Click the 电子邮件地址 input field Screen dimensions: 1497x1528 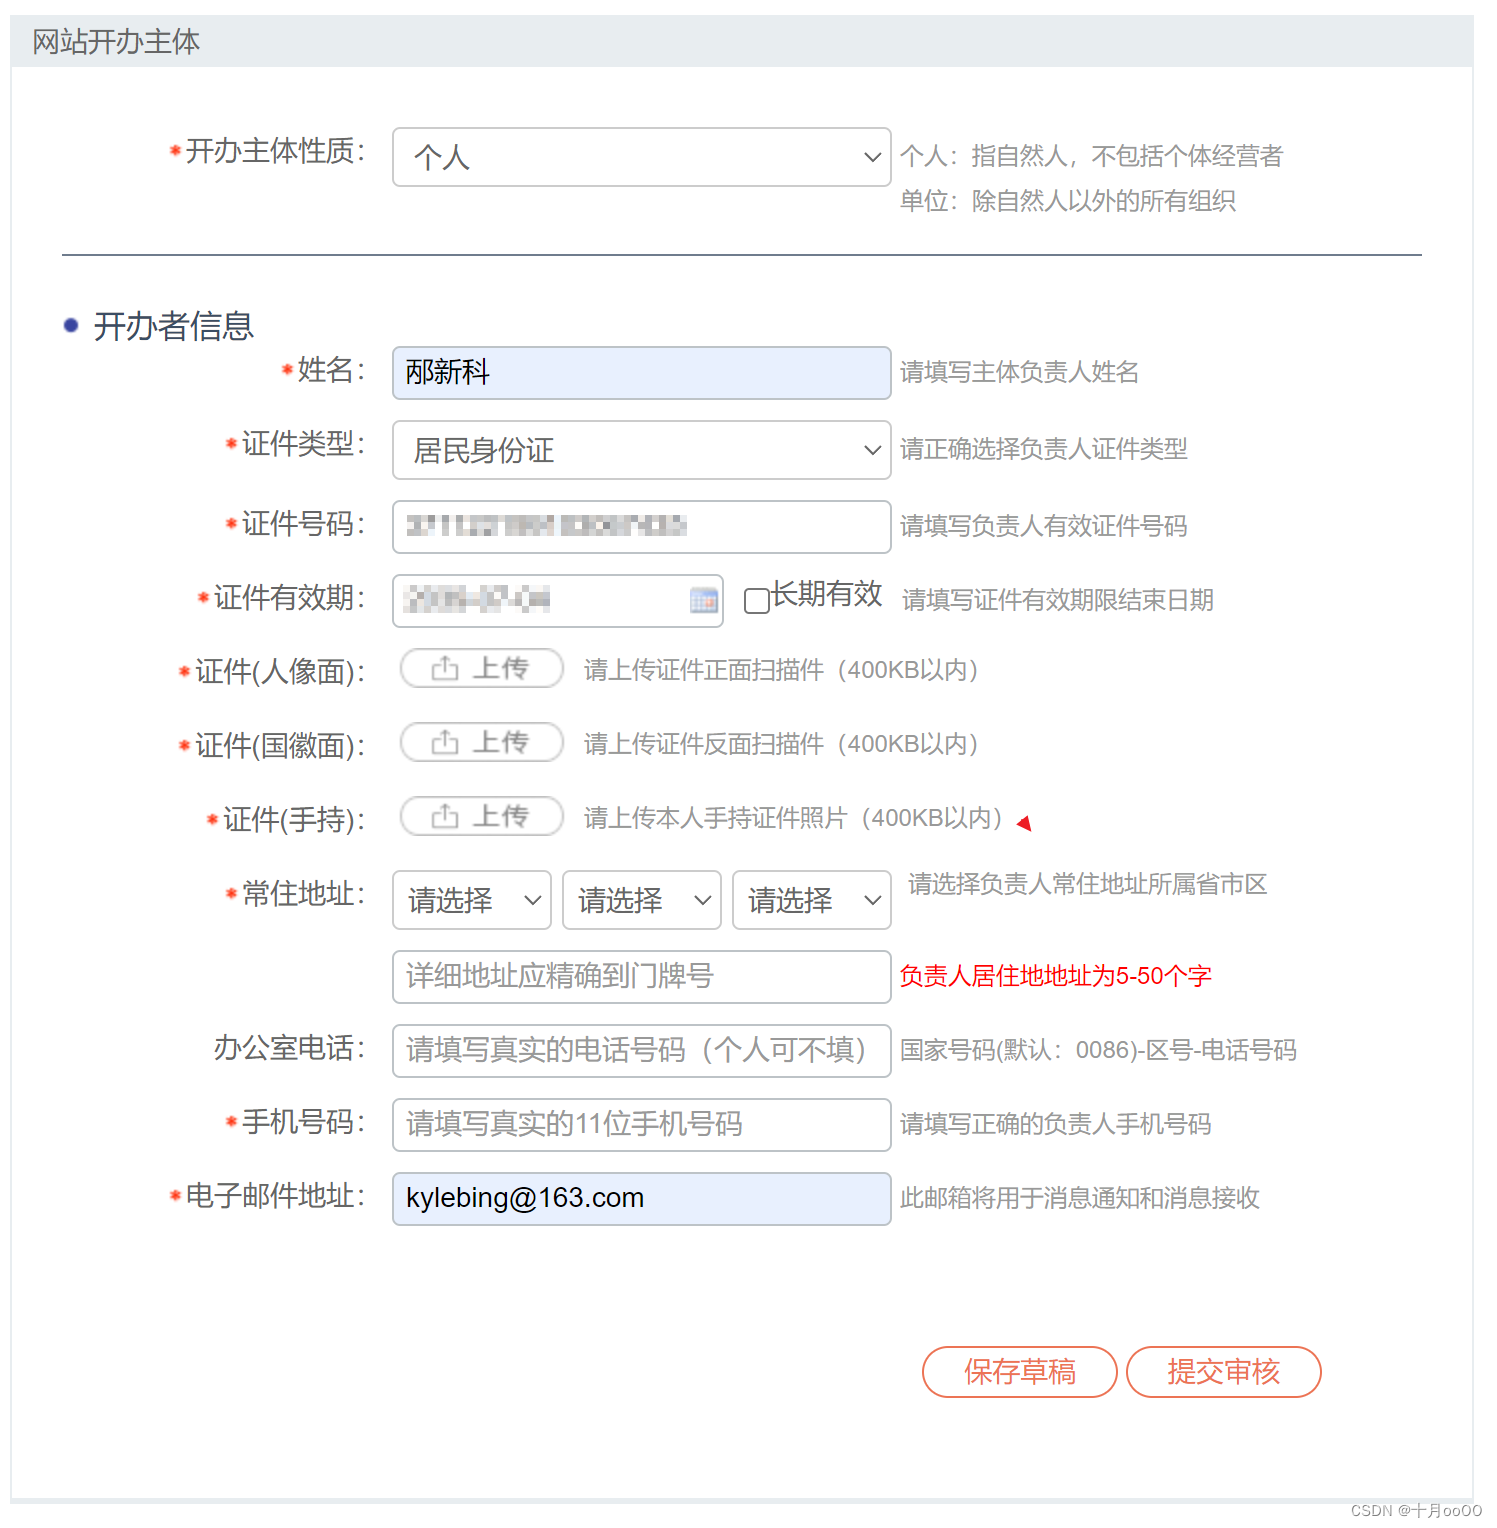(641, 1199)
